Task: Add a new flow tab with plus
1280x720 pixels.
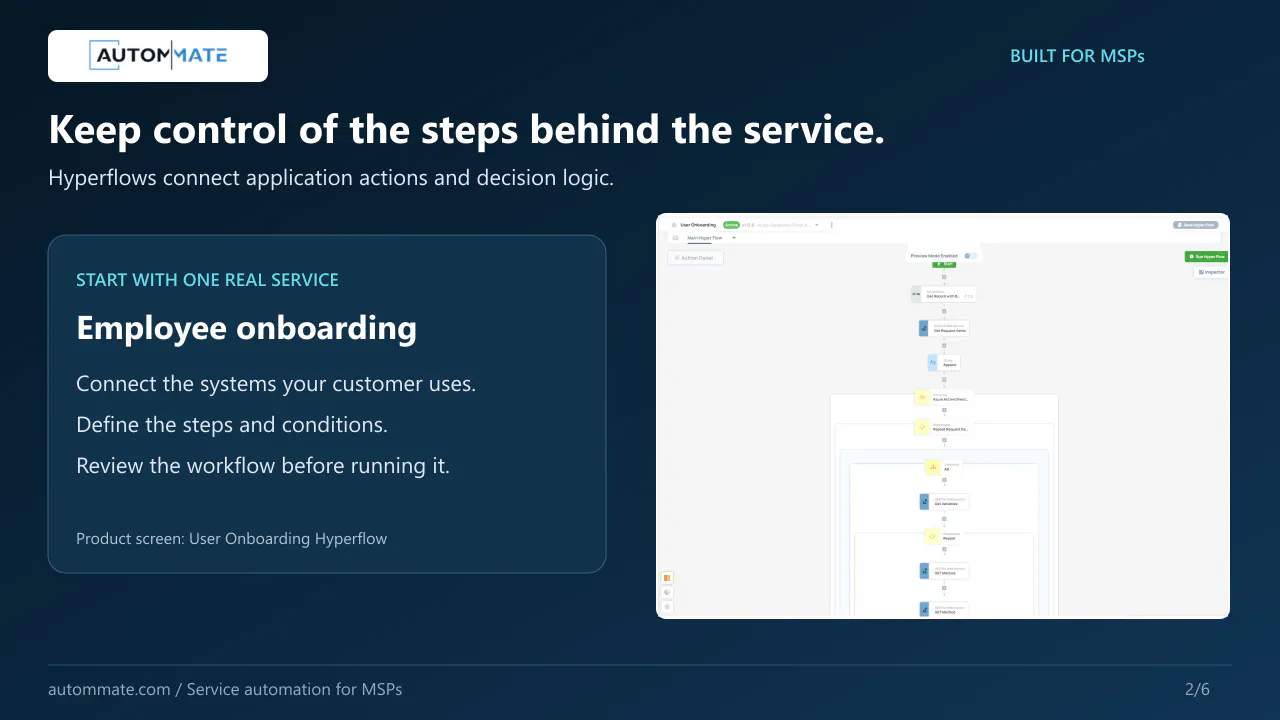Action: click(734, 238)
